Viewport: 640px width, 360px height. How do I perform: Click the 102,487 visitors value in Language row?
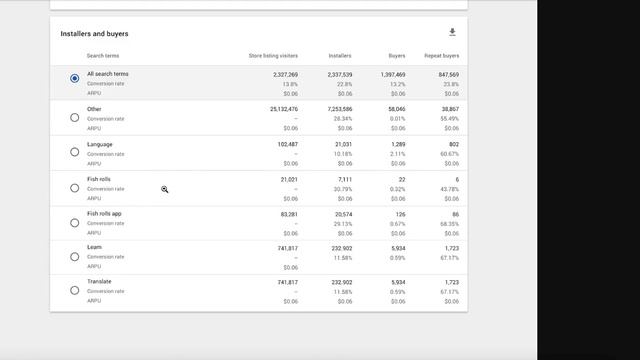pos(287,144)
